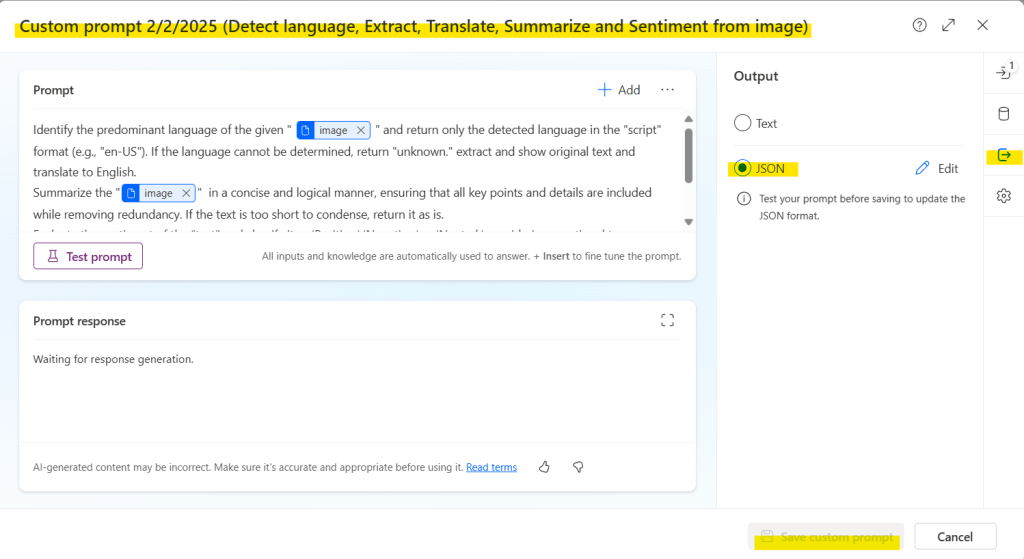Click the Test prompt button
The width and height of the screenshot is (1024, 559).
[88, 256]
